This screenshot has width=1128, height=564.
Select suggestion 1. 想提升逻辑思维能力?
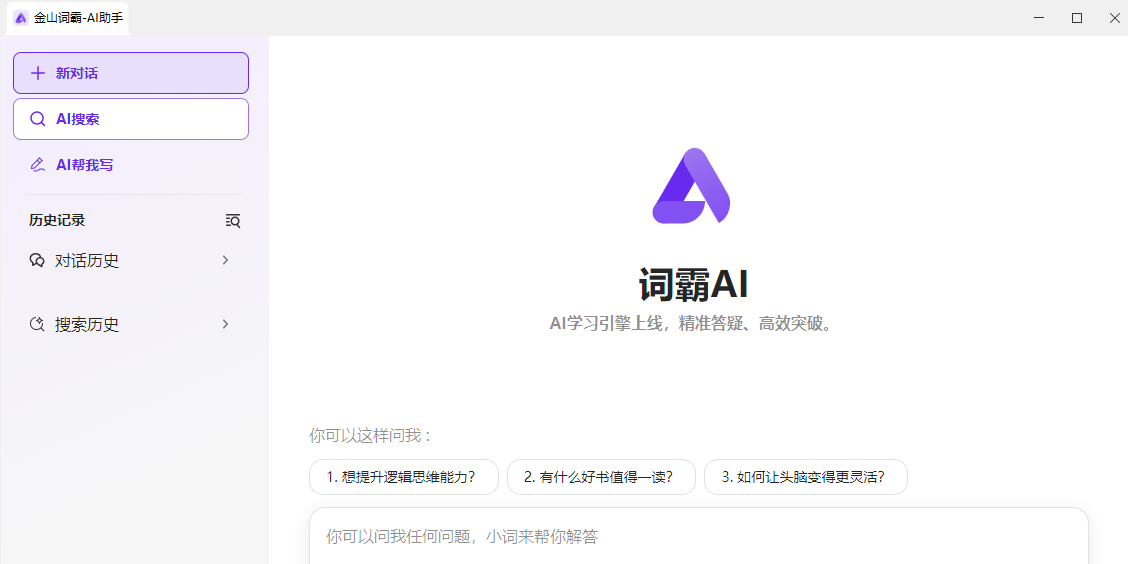coord(404,477)
